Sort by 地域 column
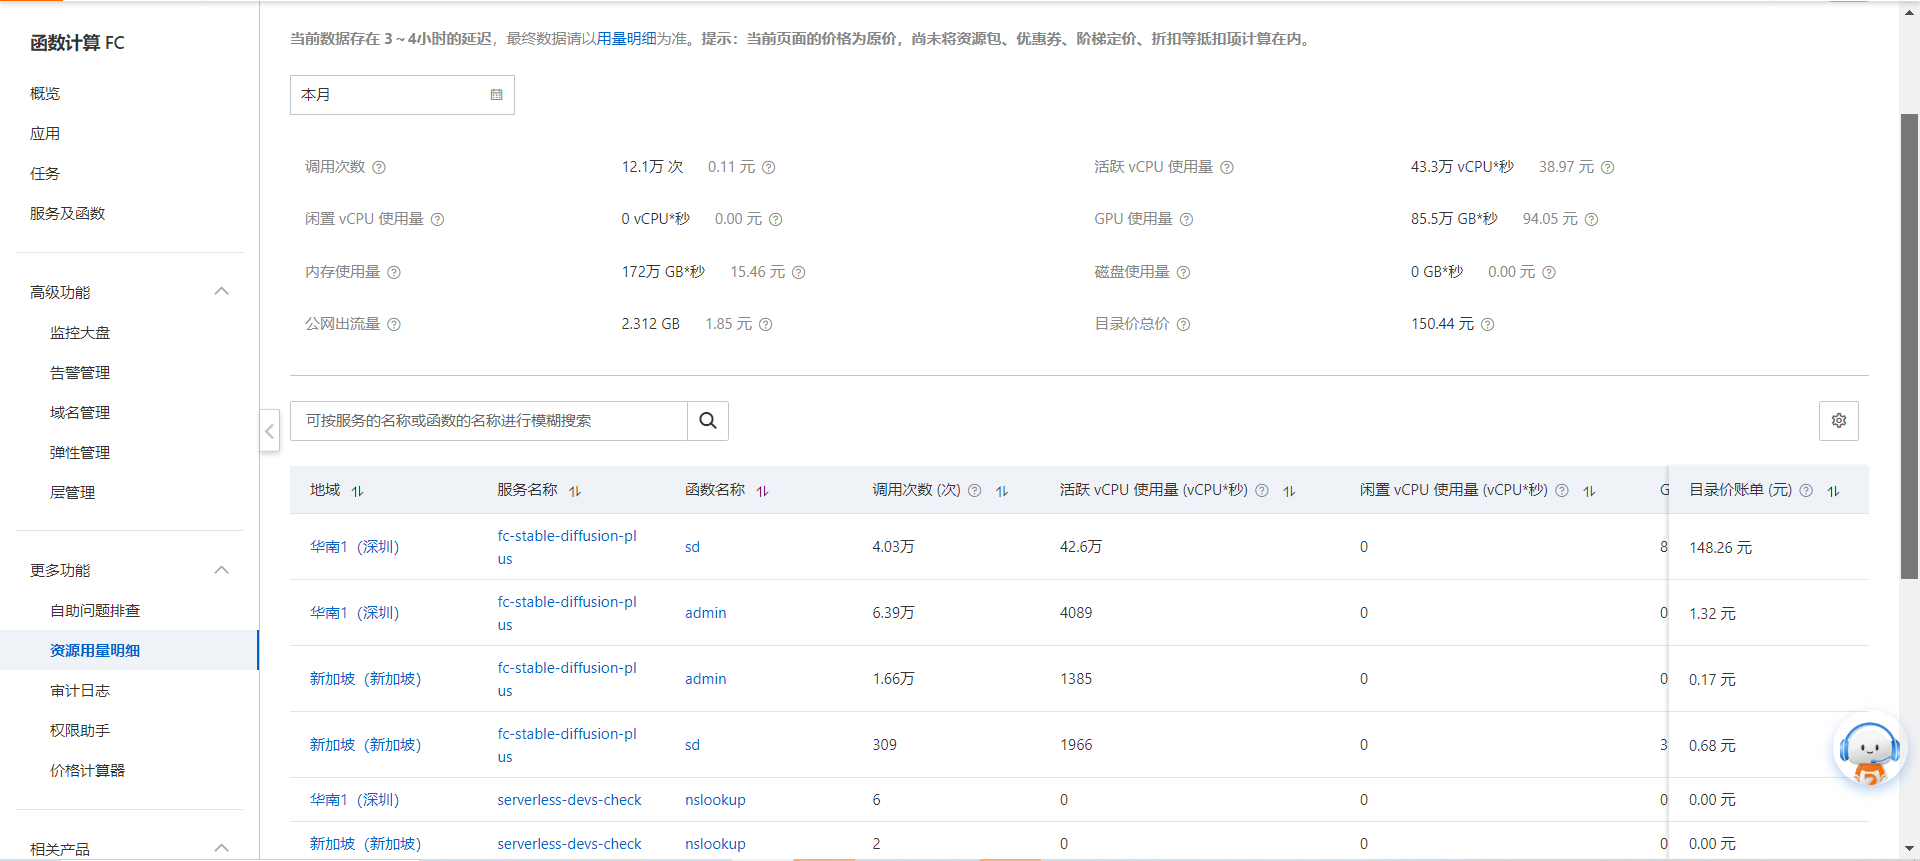Image resolution: width=1920 pixels, height=861 pixels. (357, 491)
